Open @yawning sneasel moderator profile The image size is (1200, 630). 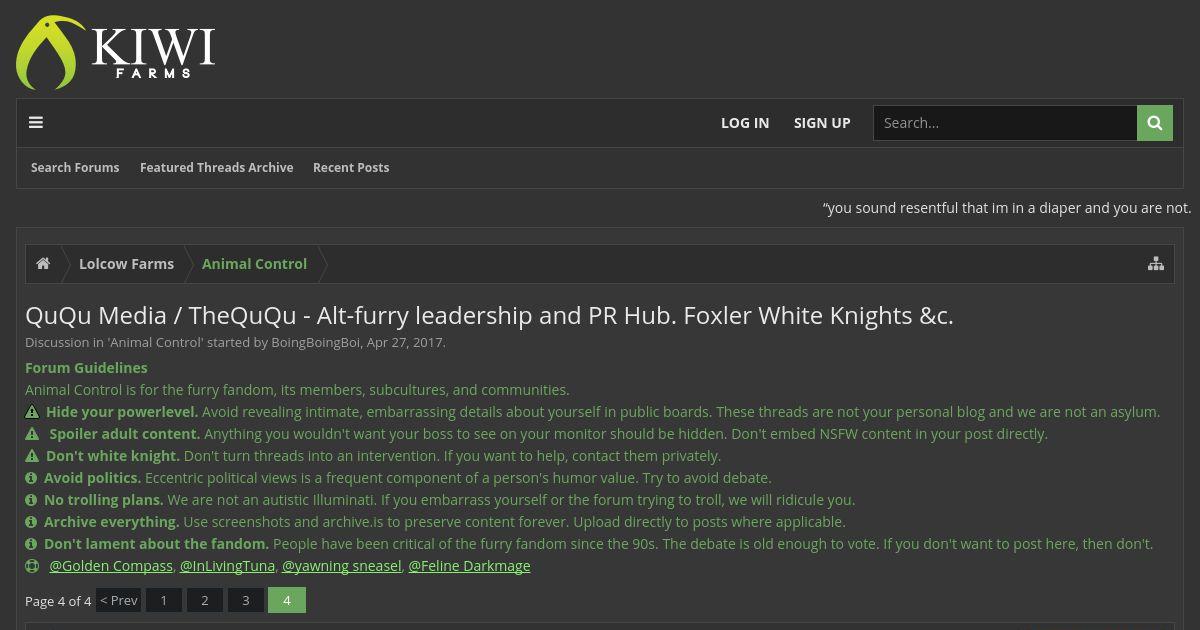point(342,566)
